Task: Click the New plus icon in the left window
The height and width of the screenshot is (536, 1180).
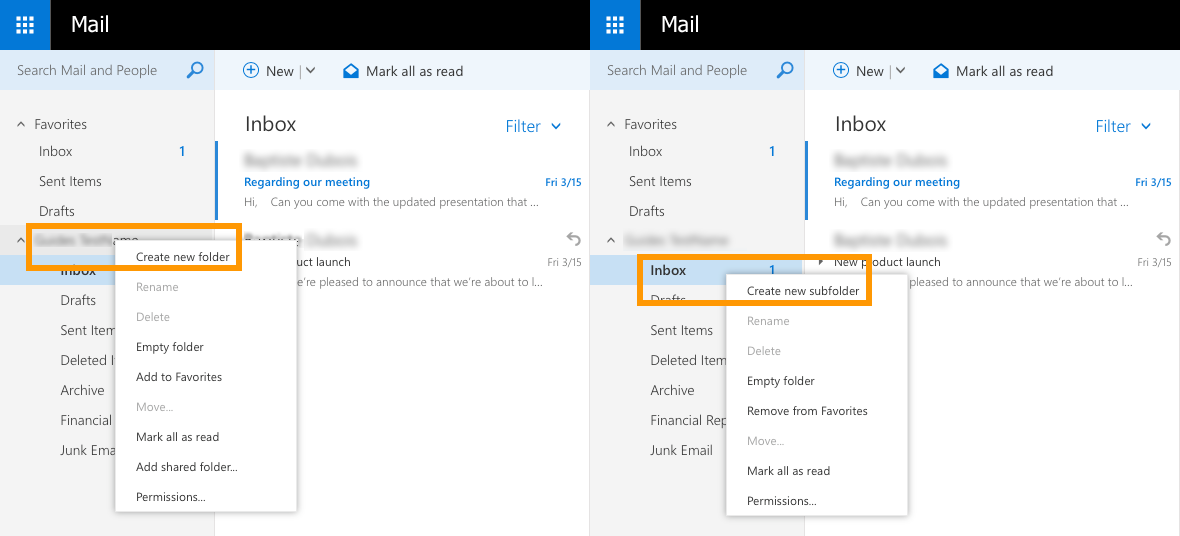Action: 251,71
